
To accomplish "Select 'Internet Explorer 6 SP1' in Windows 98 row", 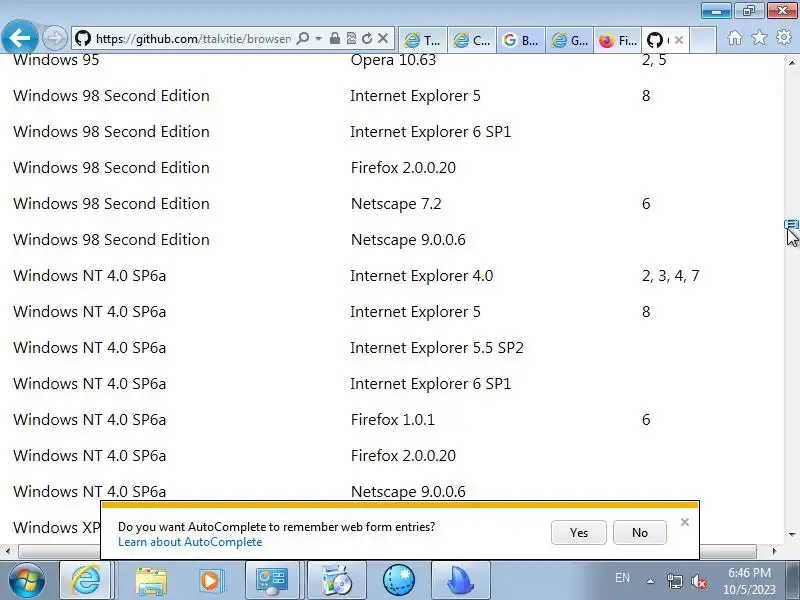I will click(431, 132).
